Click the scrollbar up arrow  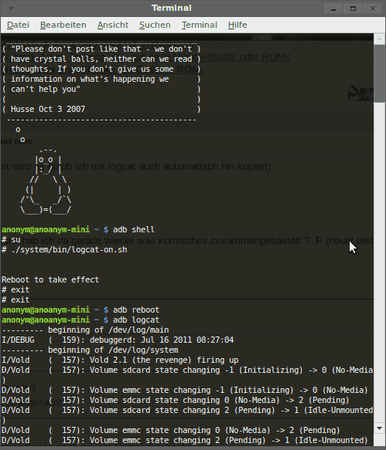click(379, 39)
